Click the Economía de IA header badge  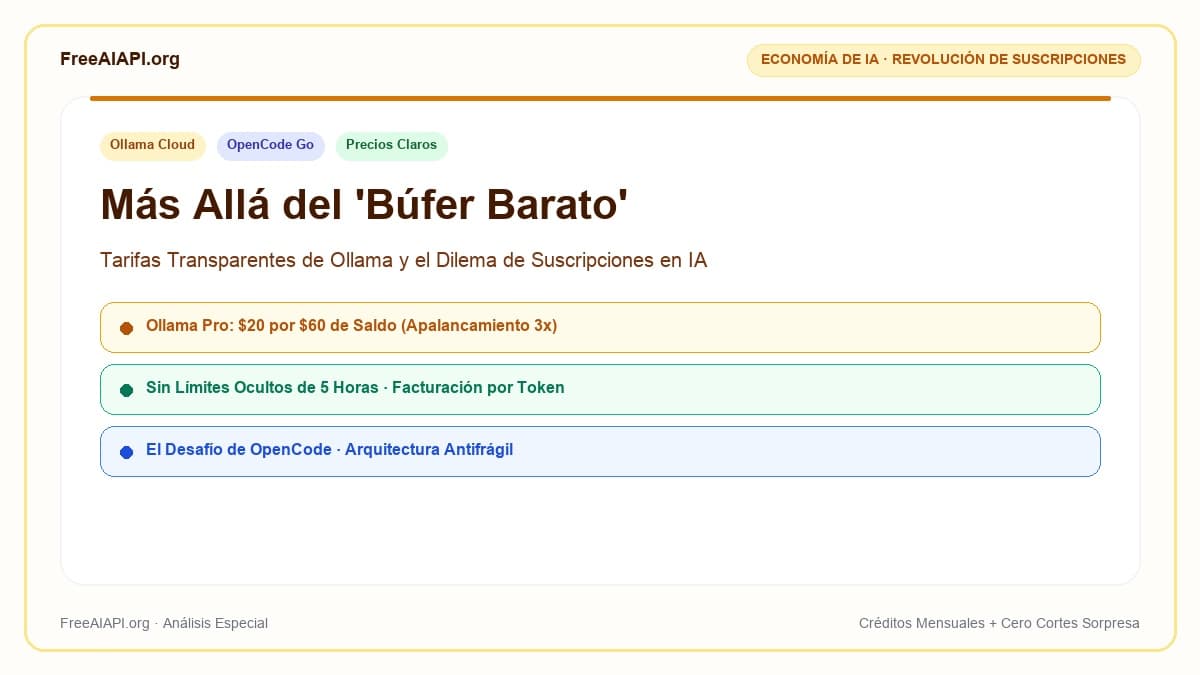[x=943, y=60]
